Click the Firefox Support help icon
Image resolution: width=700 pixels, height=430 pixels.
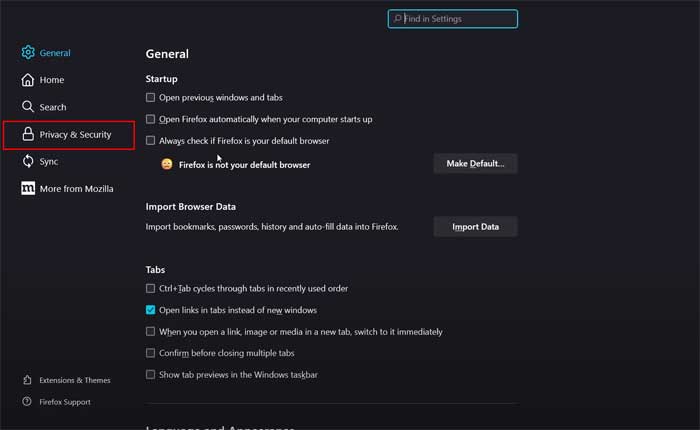coord(28,402)
